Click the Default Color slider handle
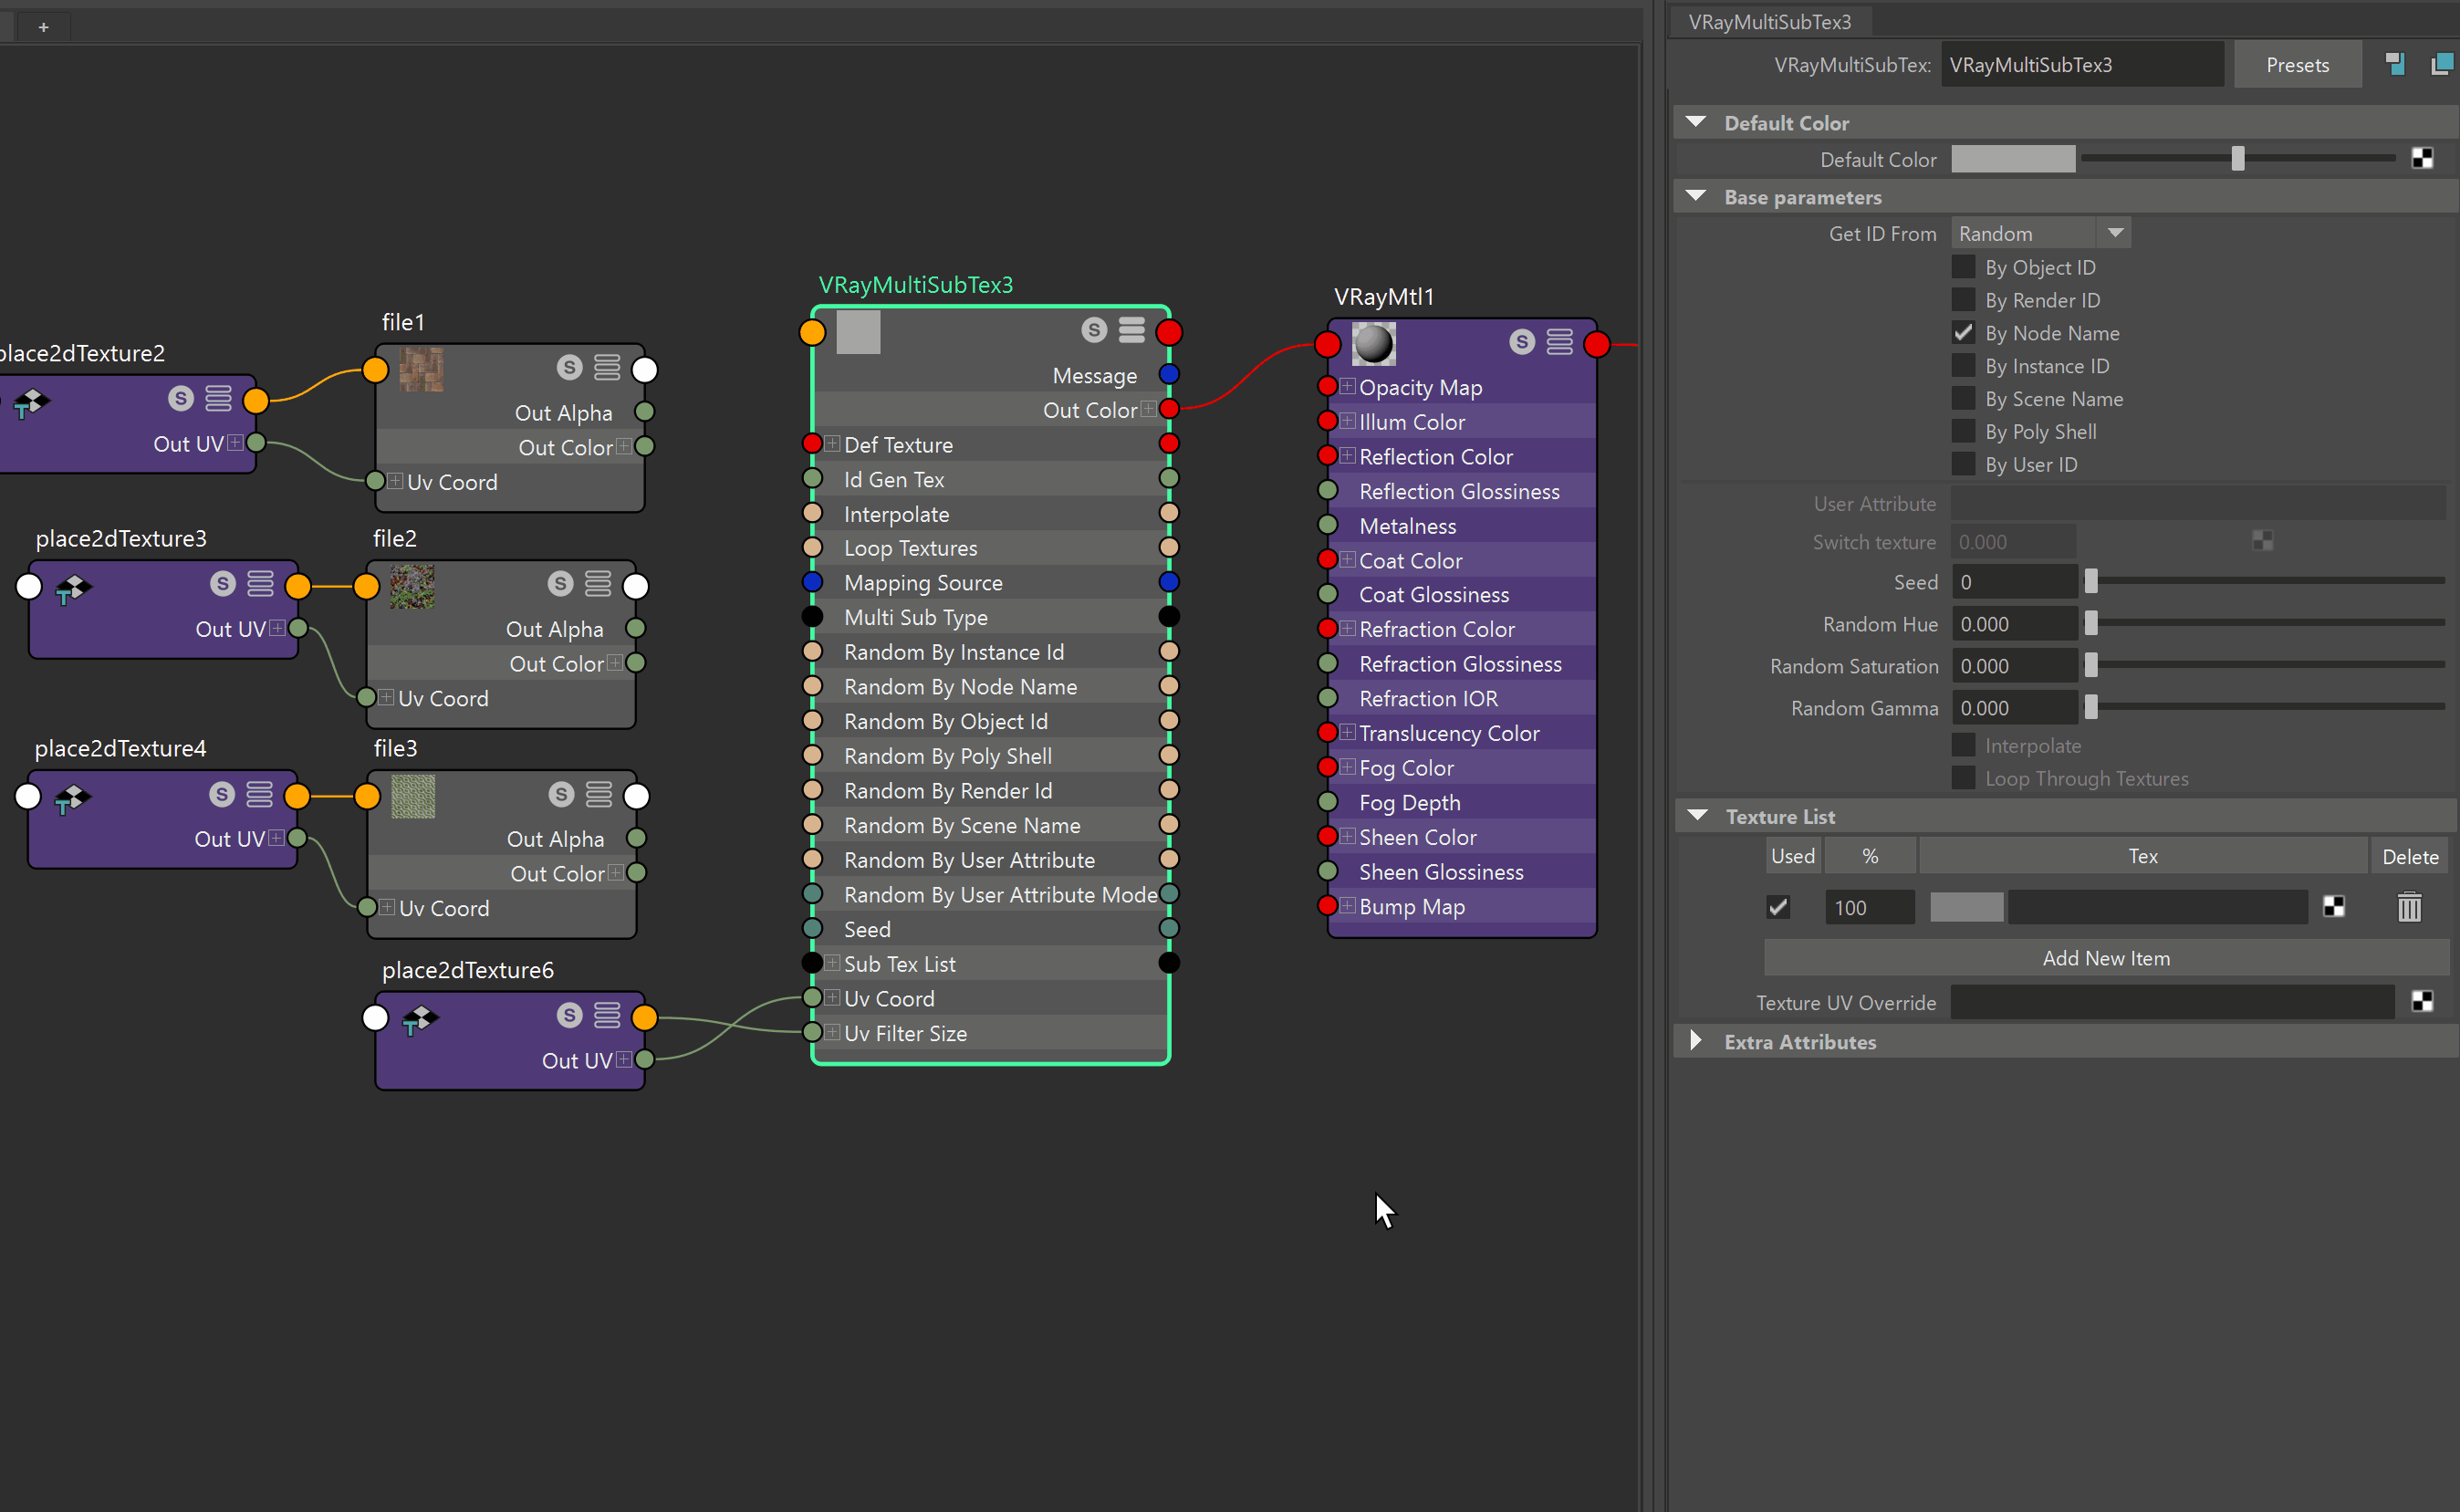 click(2238, 159)
